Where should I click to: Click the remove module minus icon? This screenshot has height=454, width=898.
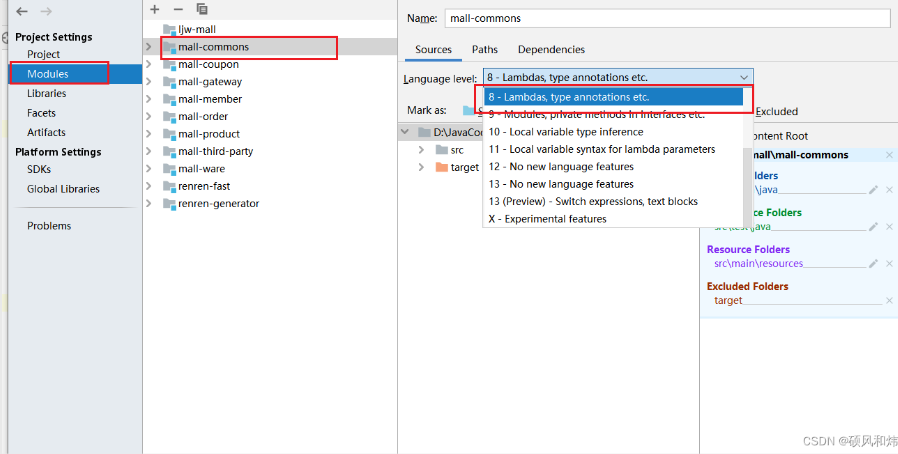[178, 9]
